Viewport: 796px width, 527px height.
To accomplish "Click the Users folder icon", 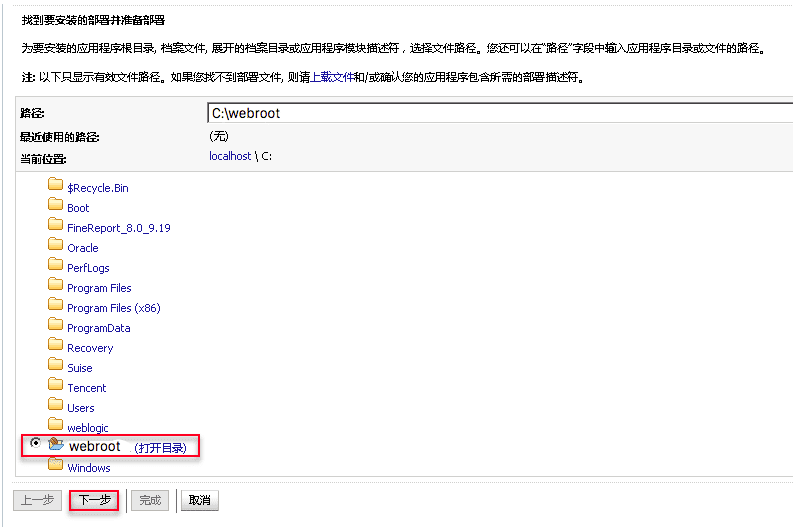I will coord(55,404).
